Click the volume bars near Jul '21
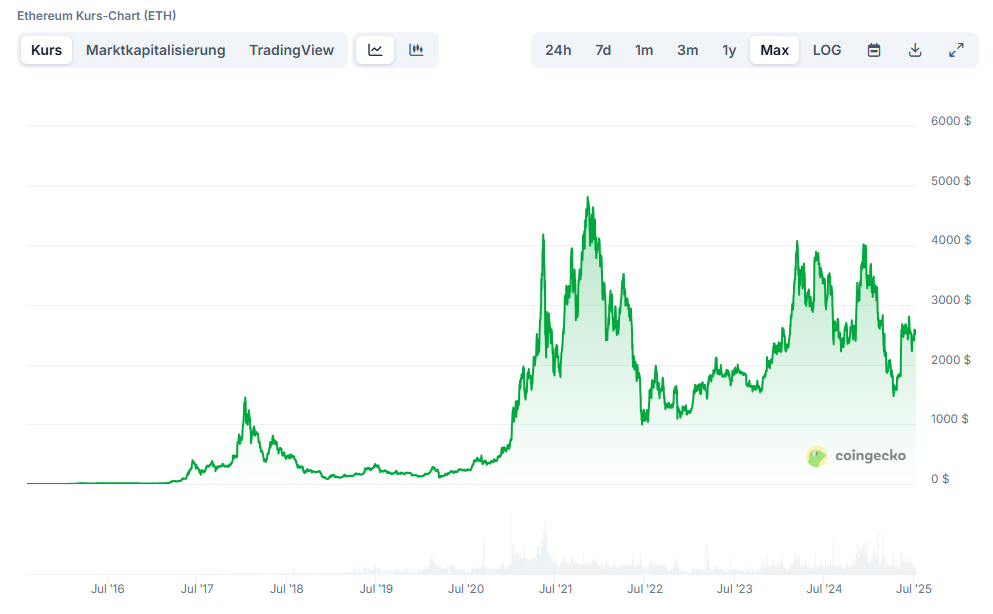This screenshot has height=614, width=993. [x=545, y=551]
